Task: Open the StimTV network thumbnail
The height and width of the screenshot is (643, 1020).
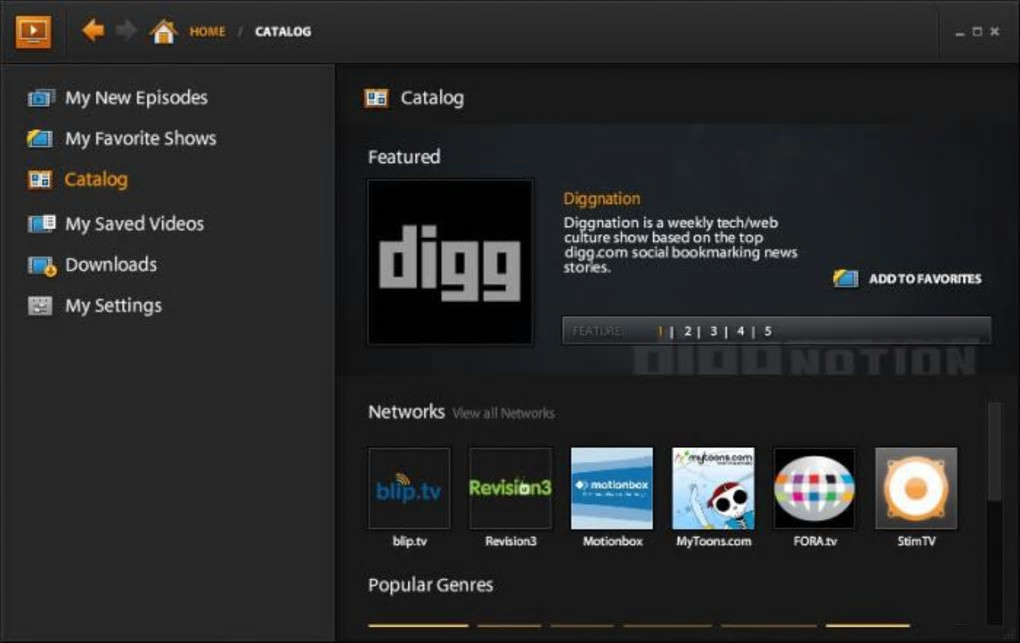Action: click(x=916, y=488)
